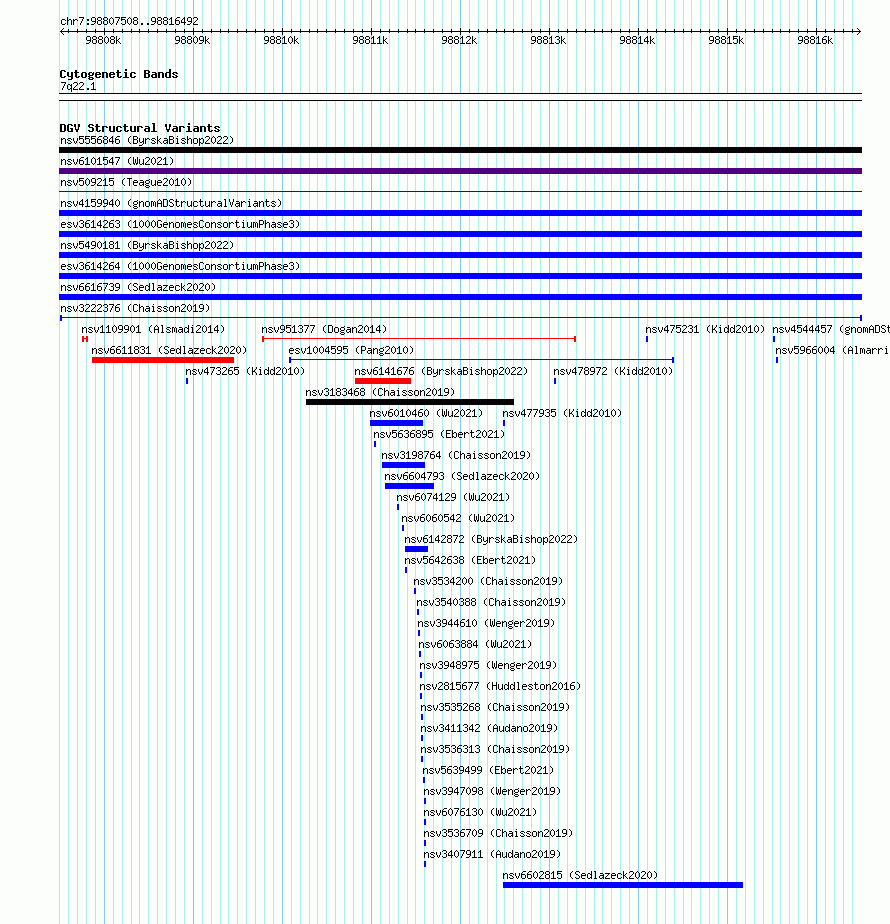Open variant nsv6101547 (Wu2021)
This screenshot has width=890, height=924.
[117, 161]
